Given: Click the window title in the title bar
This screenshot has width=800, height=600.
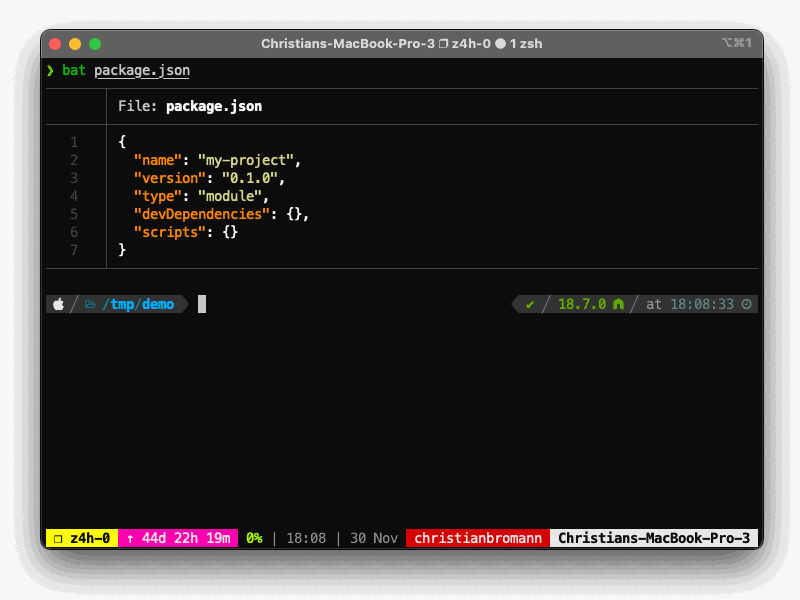Looking at the screenshot, I should click(x=400, y=43).
